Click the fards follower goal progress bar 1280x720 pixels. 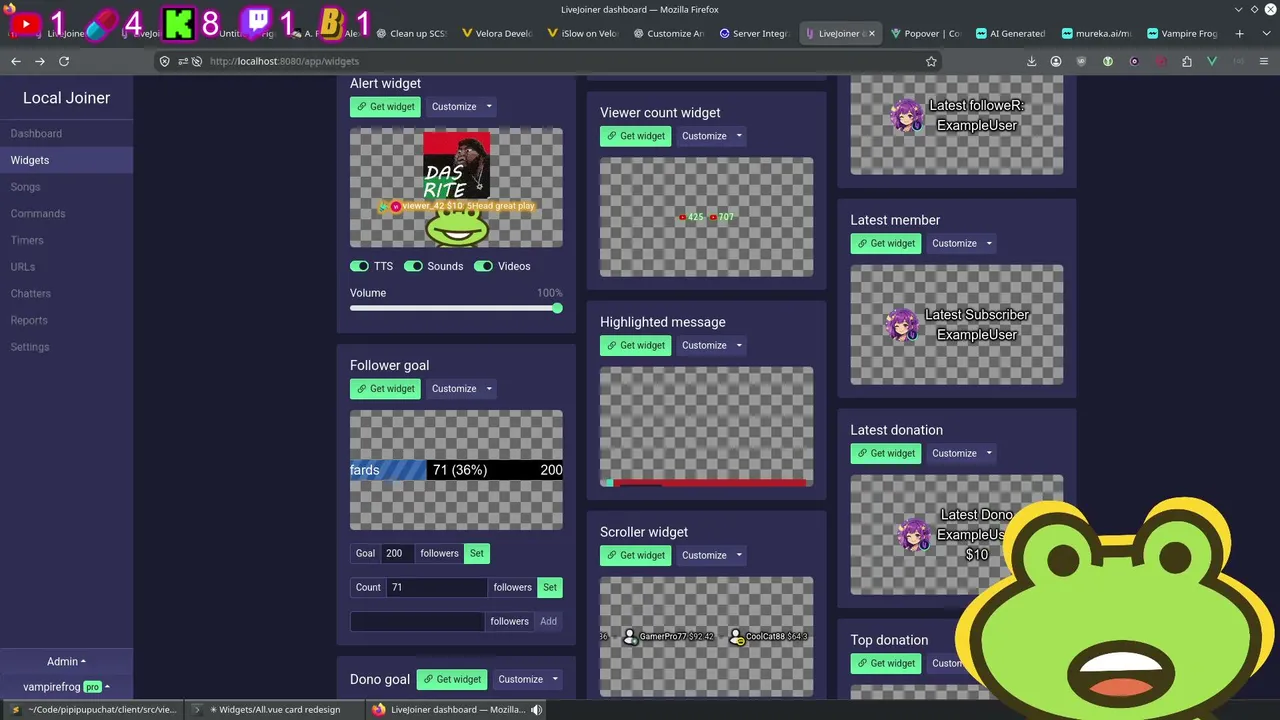click(x=456, y=470)
